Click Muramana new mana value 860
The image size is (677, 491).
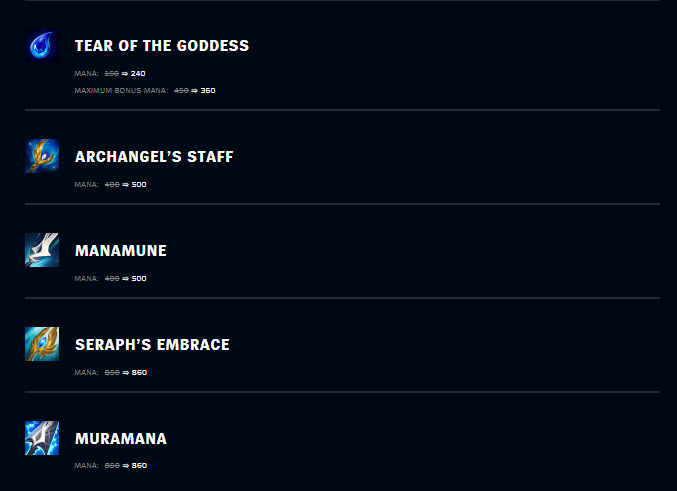pos(139,466)
